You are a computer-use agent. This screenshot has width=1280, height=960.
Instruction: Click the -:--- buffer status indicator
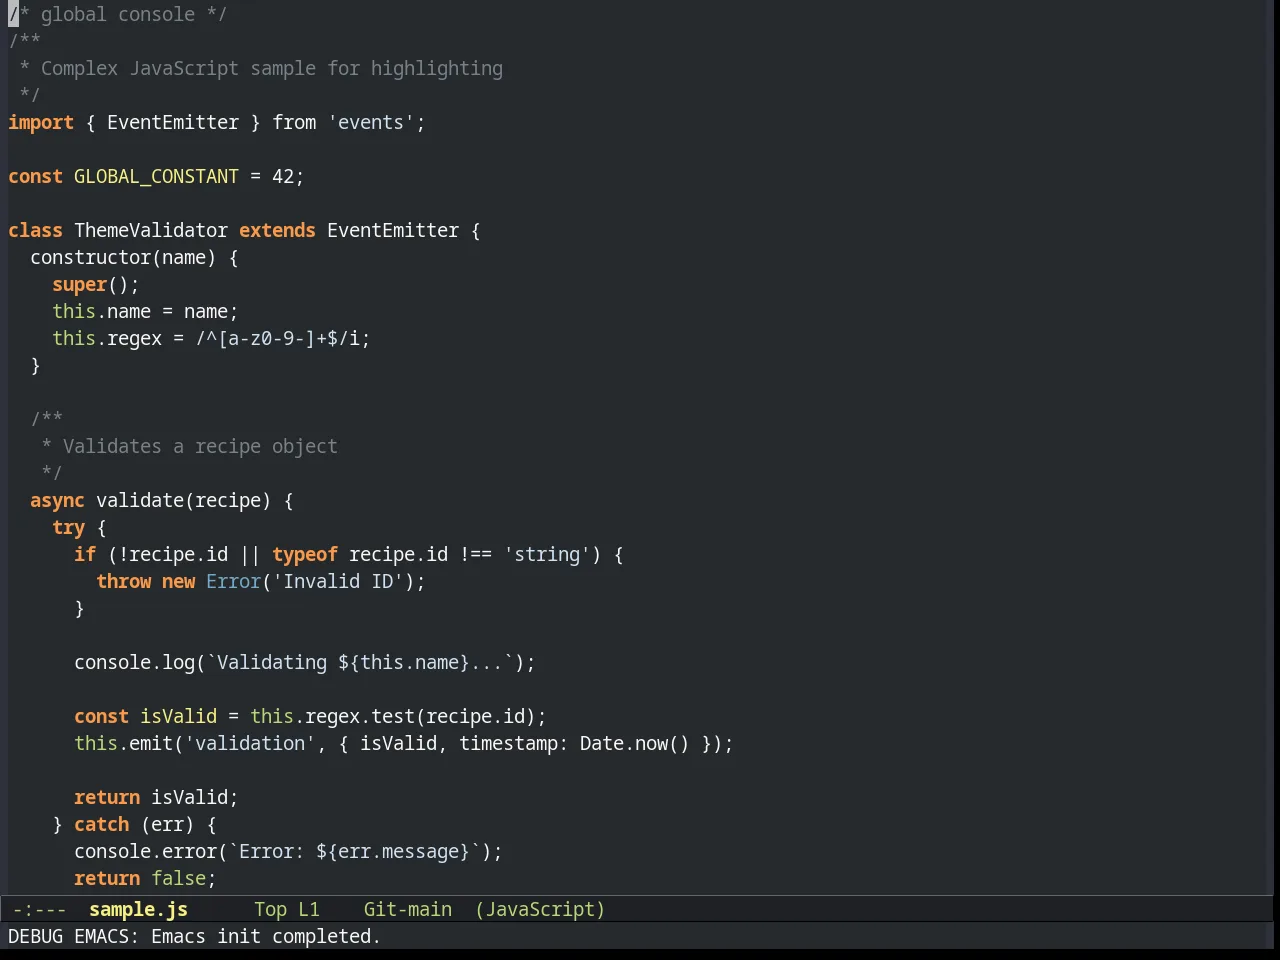click(39, 909)
